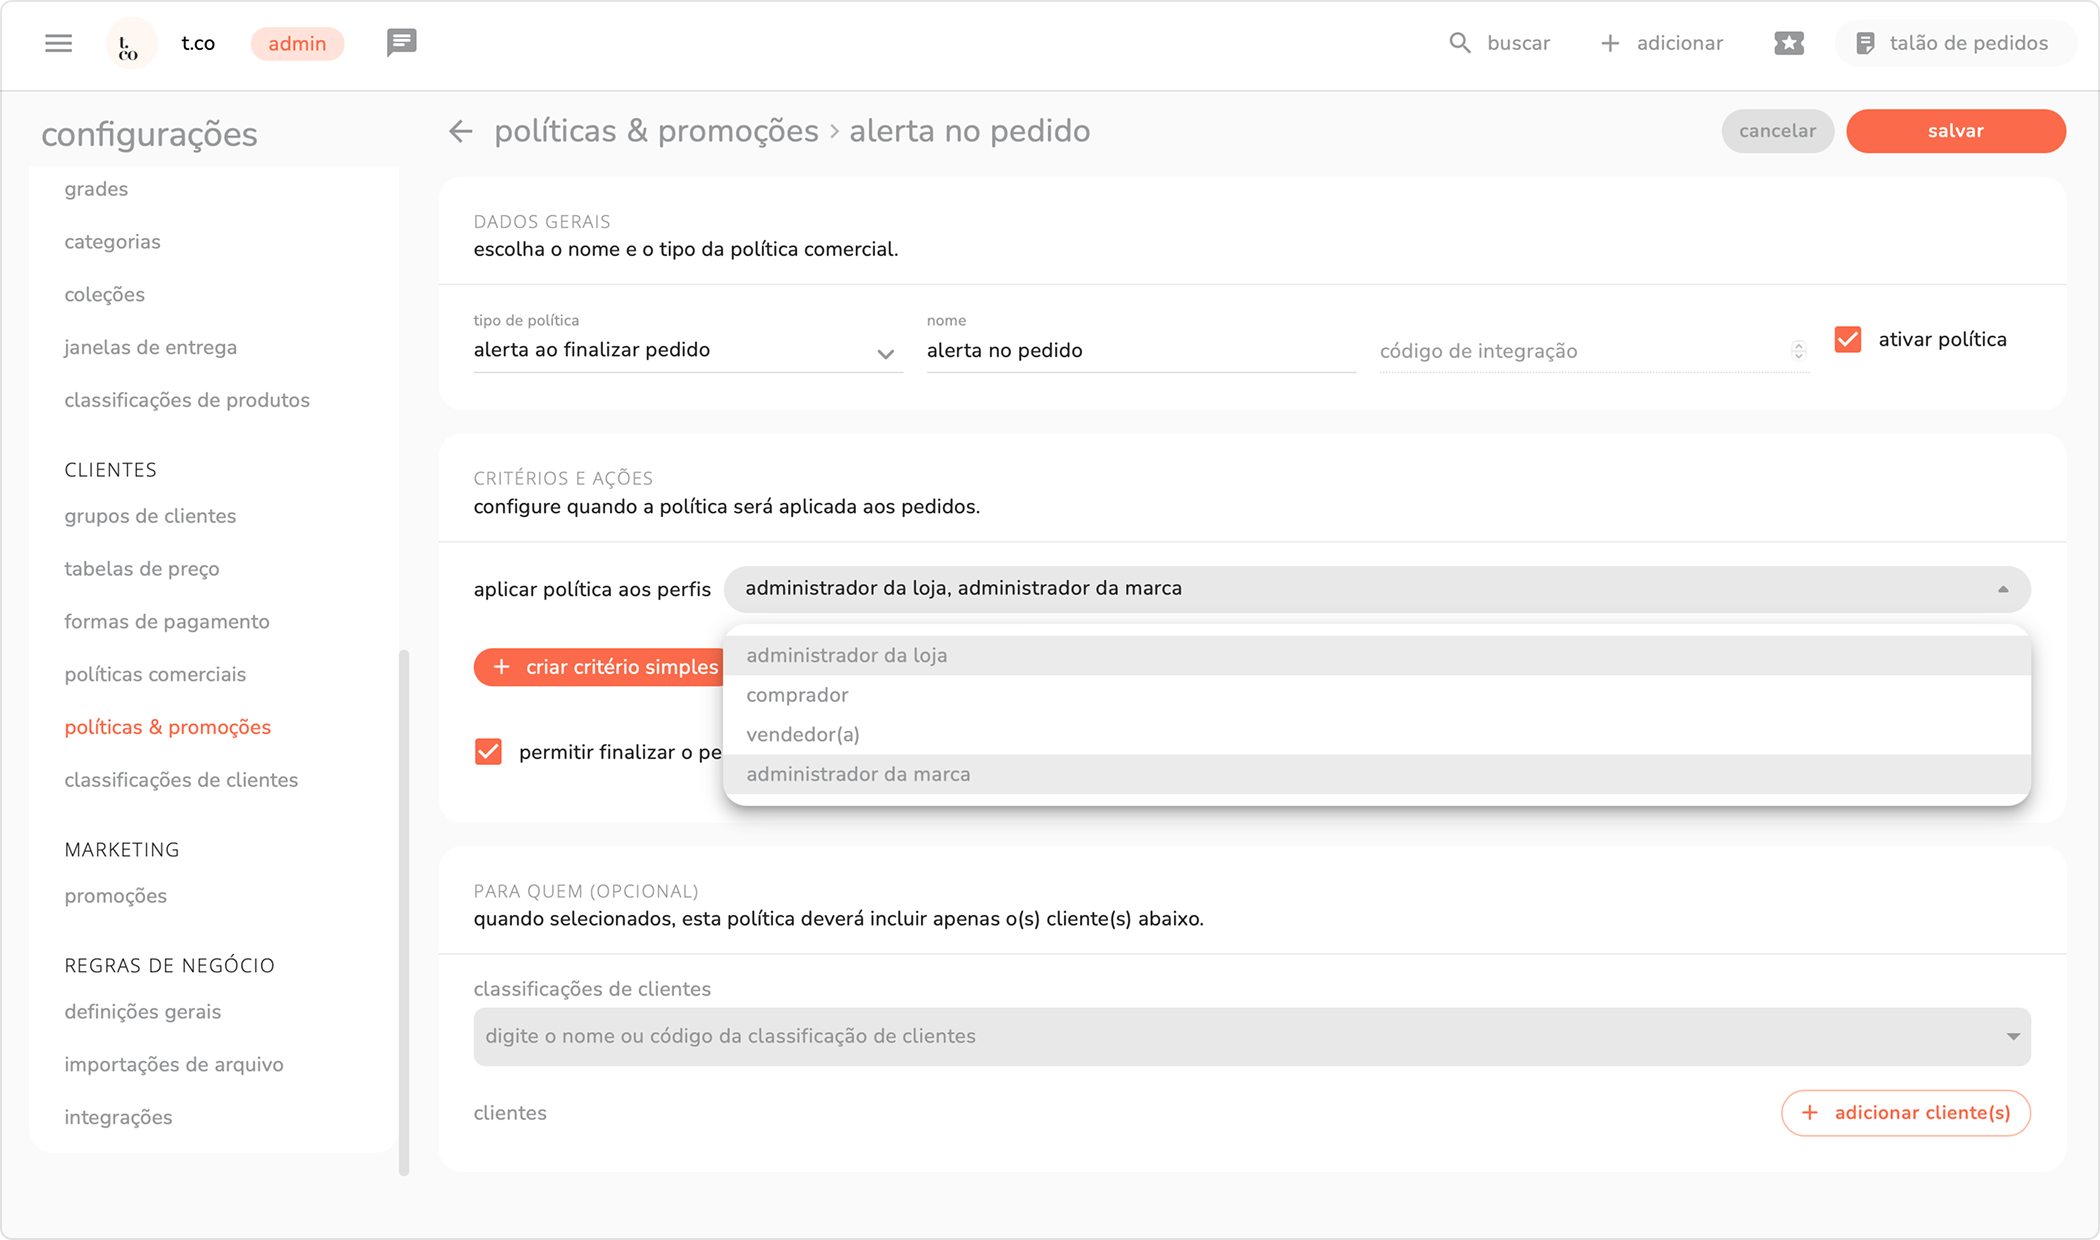Open the hamburger menu icon
This screenshot has width=2100, height=1240.
click(58, 43)
